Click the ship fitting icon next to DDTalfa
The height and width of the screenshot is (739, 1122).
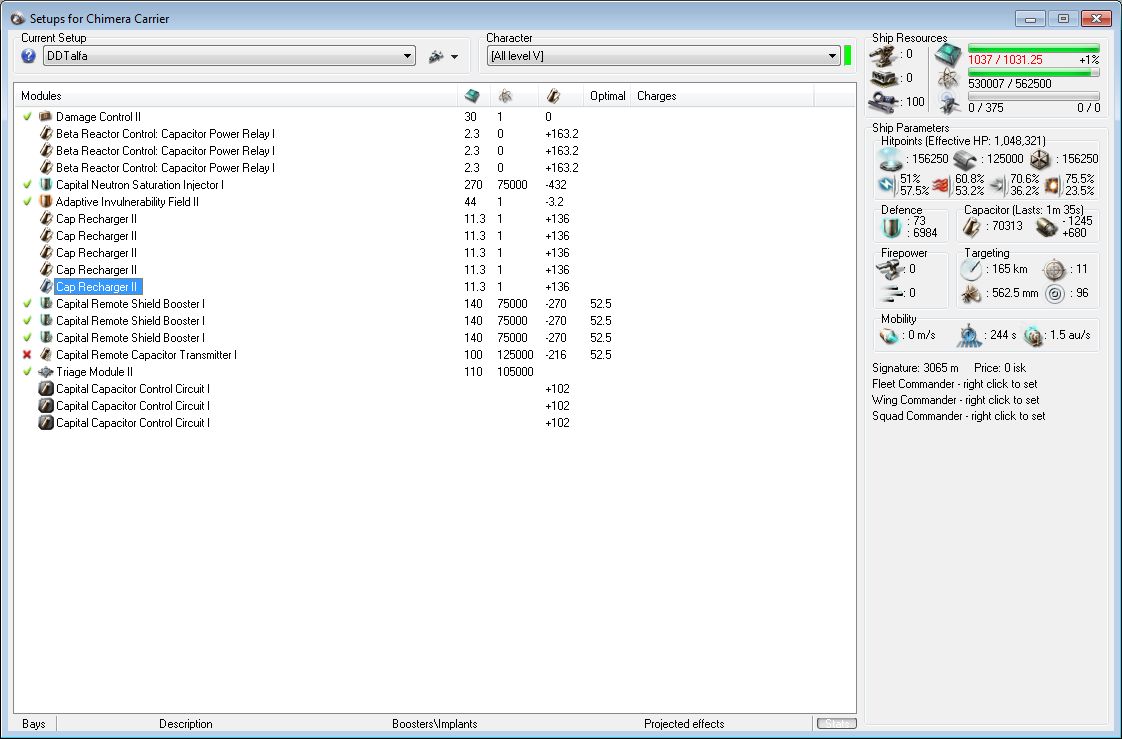pos(436,57)
